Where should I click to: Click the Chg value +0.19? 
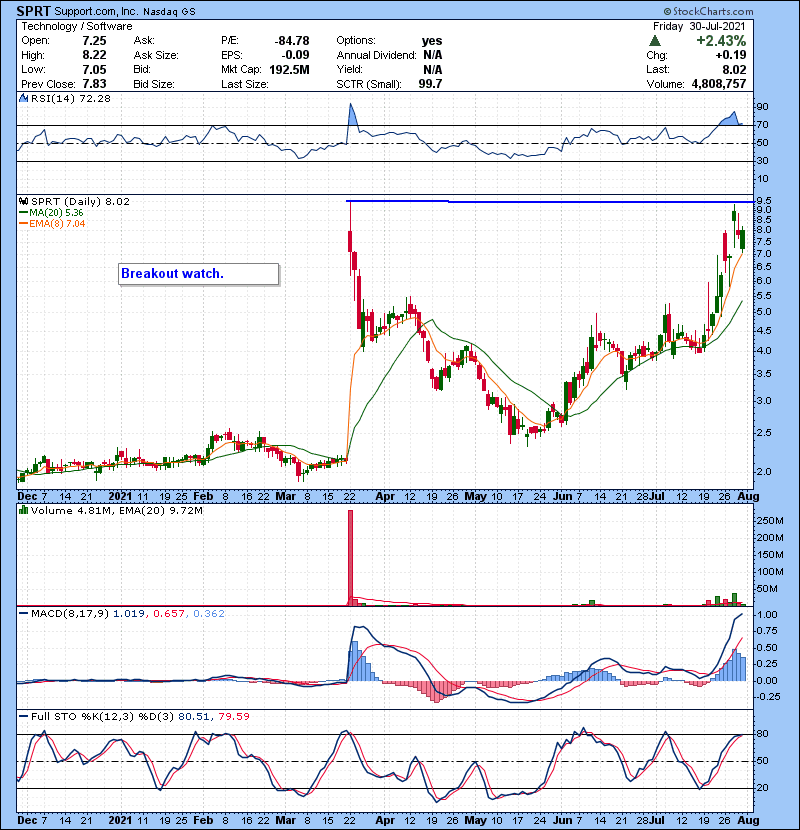731,55
